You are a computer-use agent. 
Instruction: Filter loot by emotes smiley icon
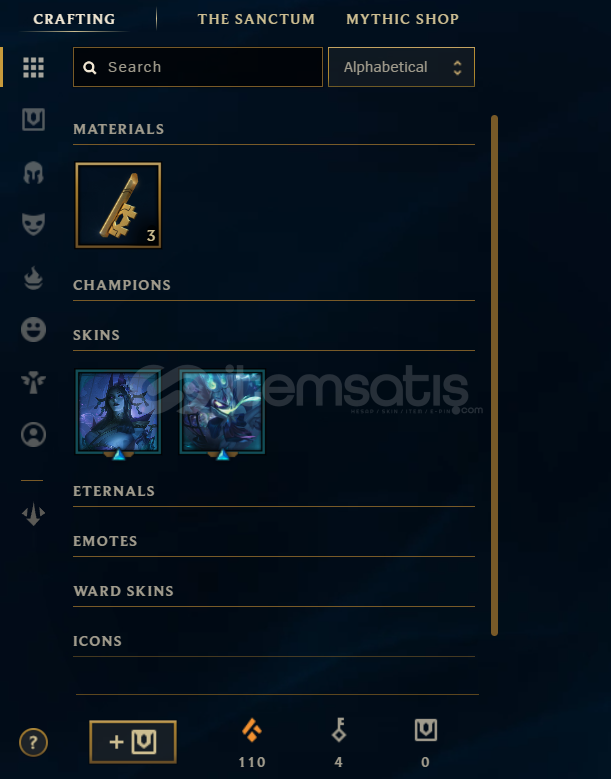coord(33,329)
